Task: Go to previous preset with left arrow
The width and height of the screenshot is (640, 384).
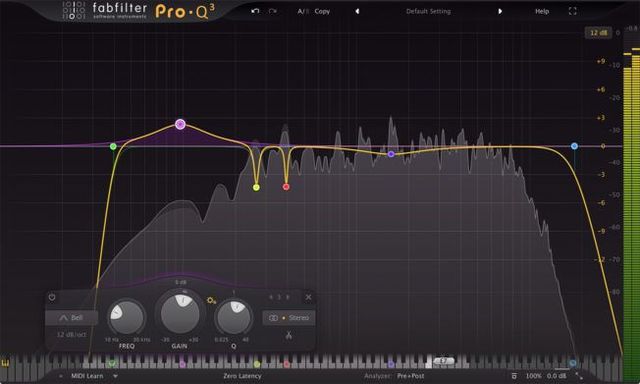Action: pos(357,11)
